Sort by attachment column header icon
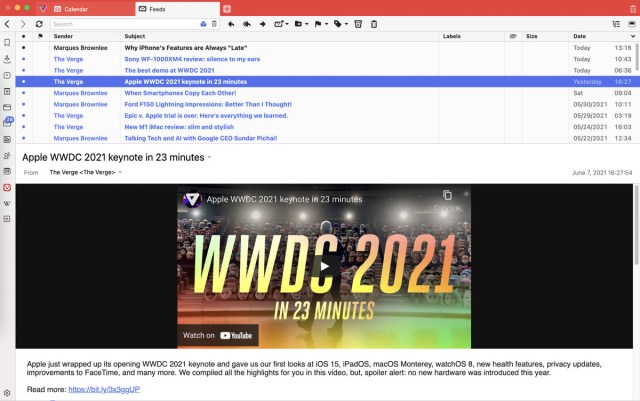 (x=513, y=36)
